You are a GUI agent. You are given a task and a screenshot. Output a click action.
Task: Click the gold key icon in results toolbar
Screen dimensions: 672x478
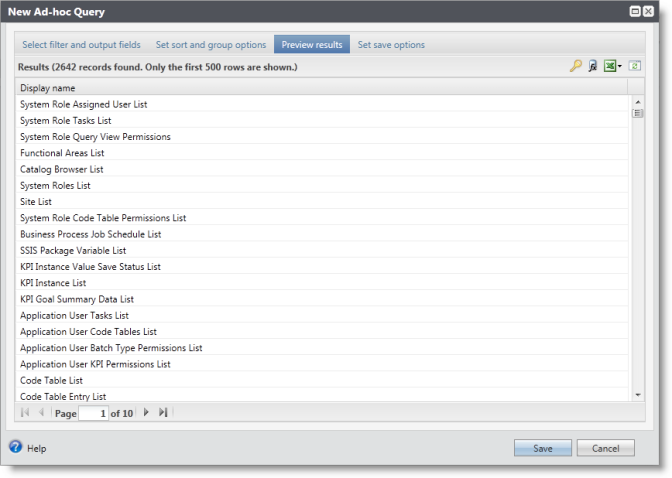tap(575, 66)
